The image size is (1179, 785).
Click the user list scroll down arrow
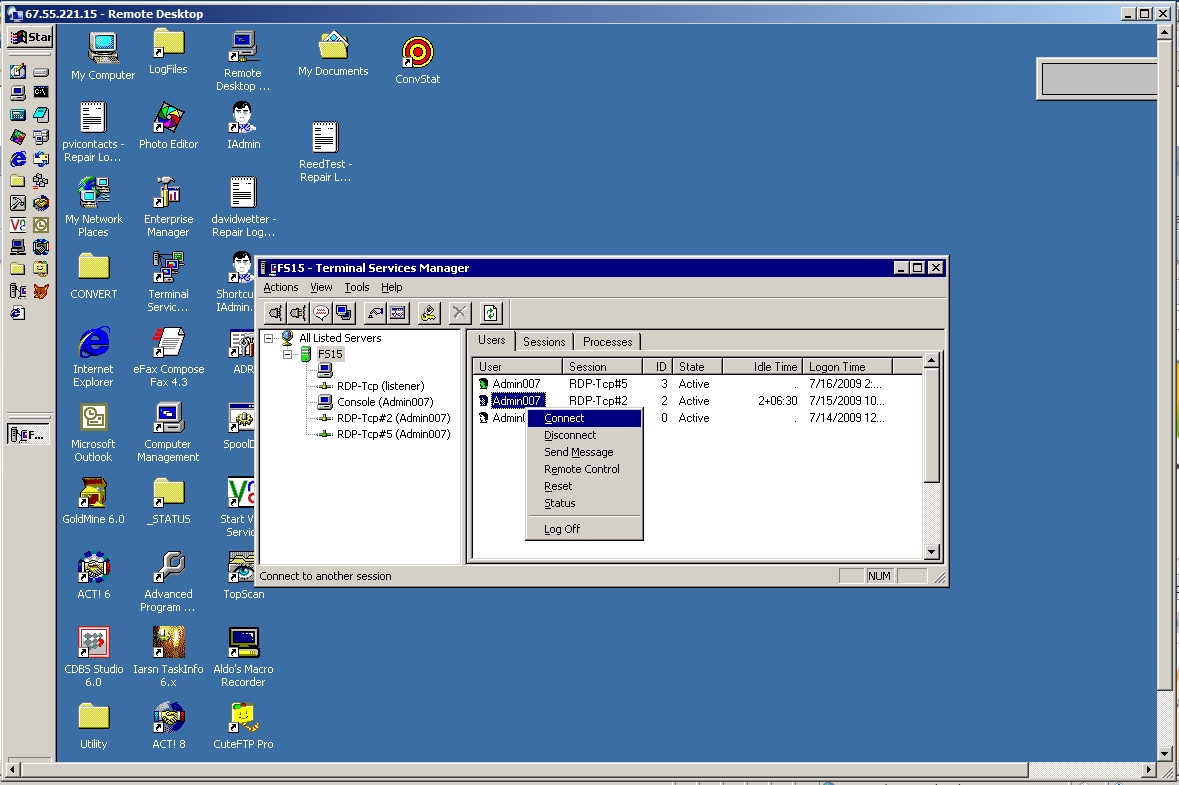(932, 552)
